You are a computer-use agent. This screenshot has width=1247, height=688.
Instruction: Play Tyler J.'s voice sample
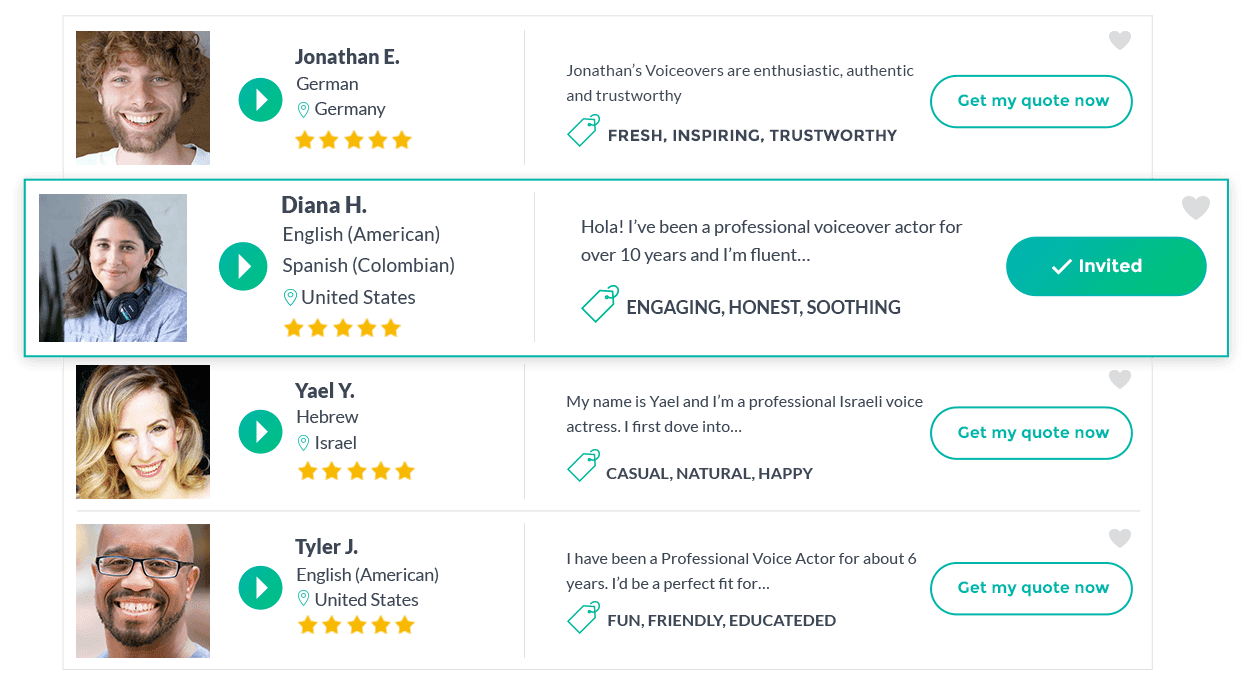point(261,587)
